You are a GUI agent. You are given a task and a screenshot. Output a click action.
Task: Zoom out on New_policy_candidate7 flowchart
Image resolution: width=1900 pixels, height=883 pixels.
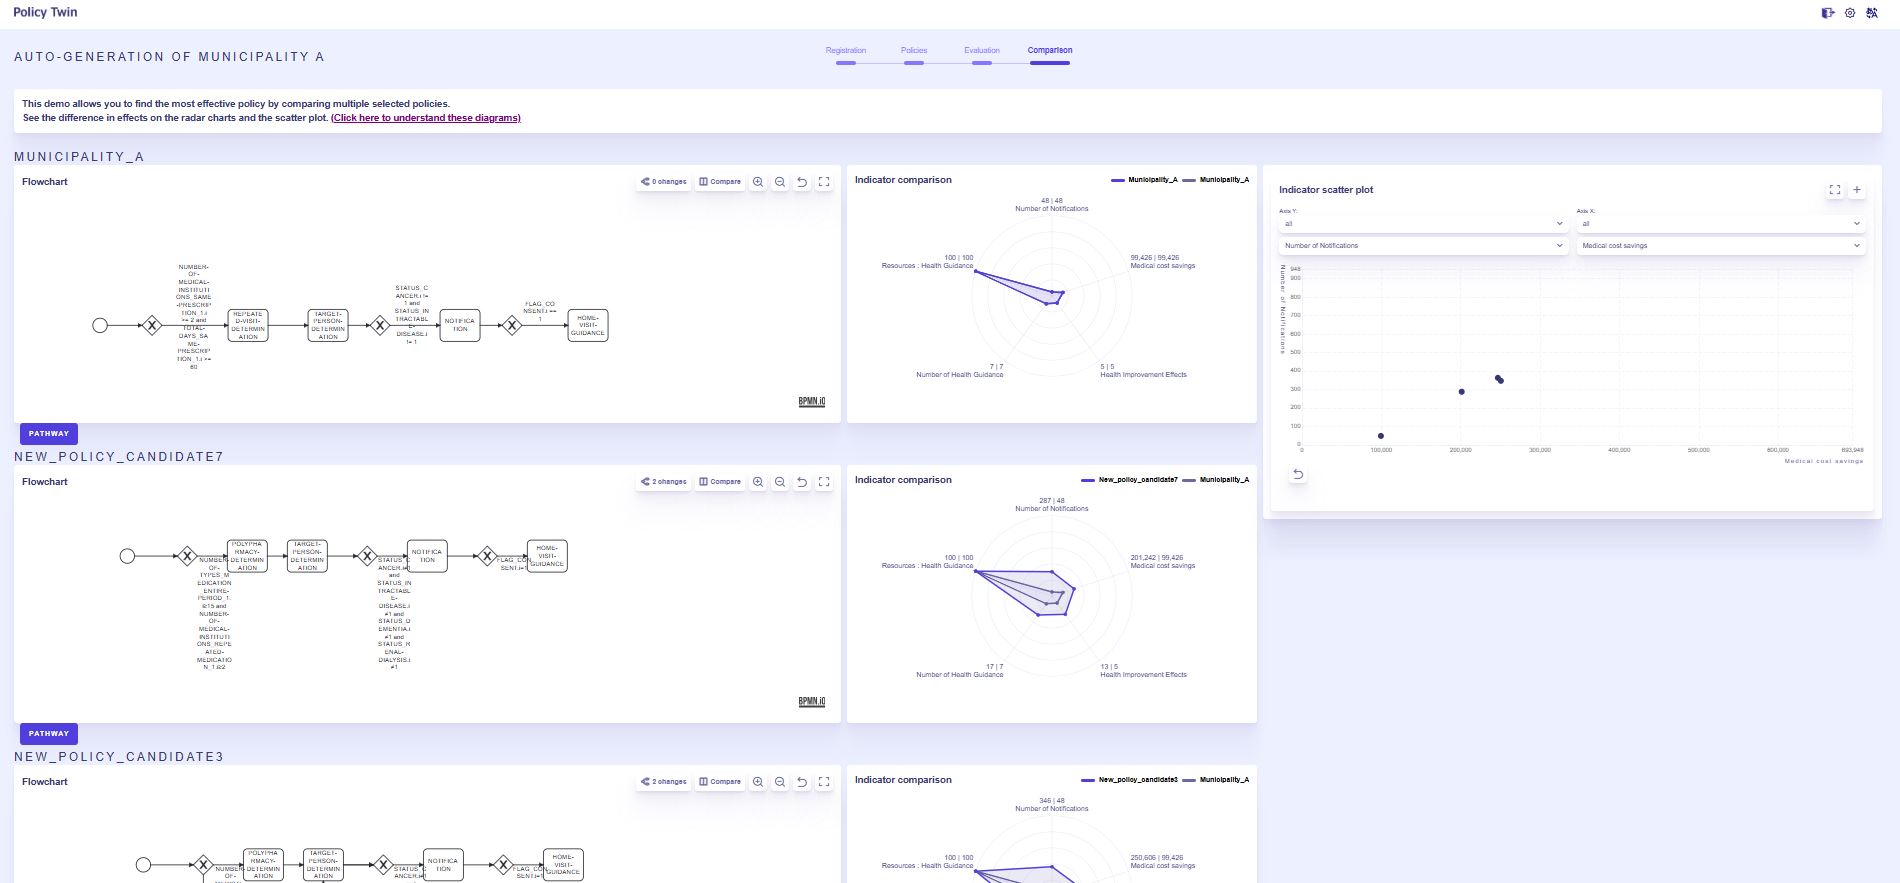780,482
